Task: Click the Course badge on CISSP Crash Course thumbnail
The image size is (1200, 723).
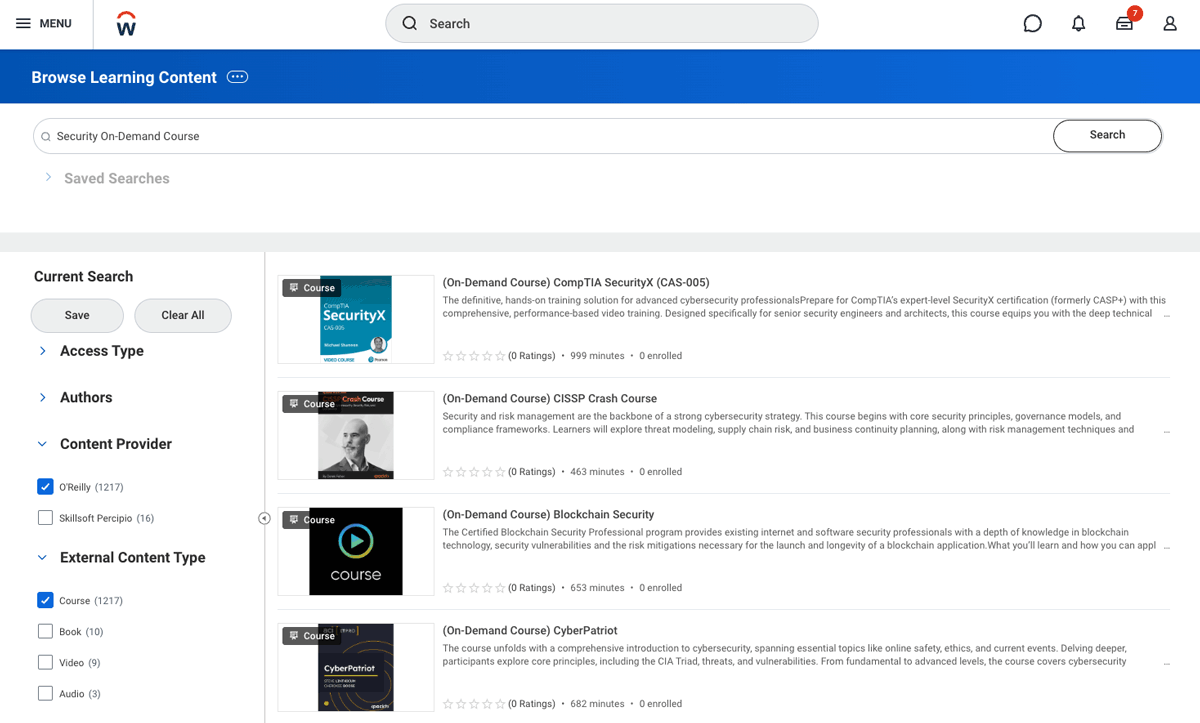Action: pos(311,404)
